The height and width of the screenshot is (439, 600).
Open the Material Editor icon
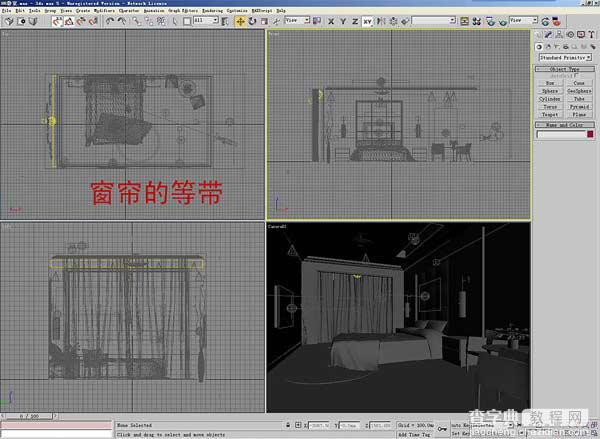(477, 21)
